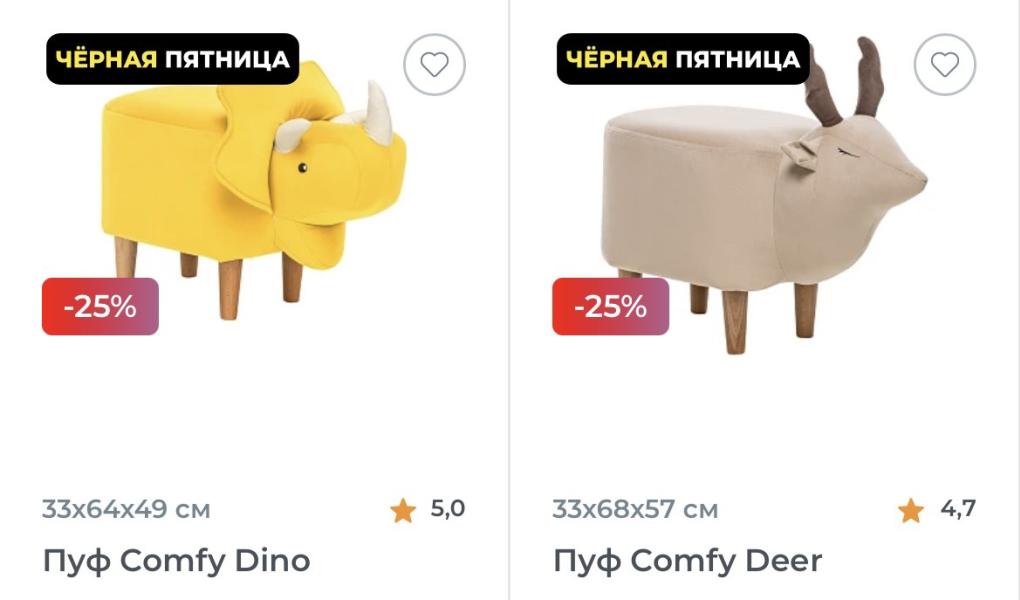The height and width of the screenshot is (600, 1020).
Task: Open the beige Deer pouf image
Action: pyautogui.click(x=764, y=195)
